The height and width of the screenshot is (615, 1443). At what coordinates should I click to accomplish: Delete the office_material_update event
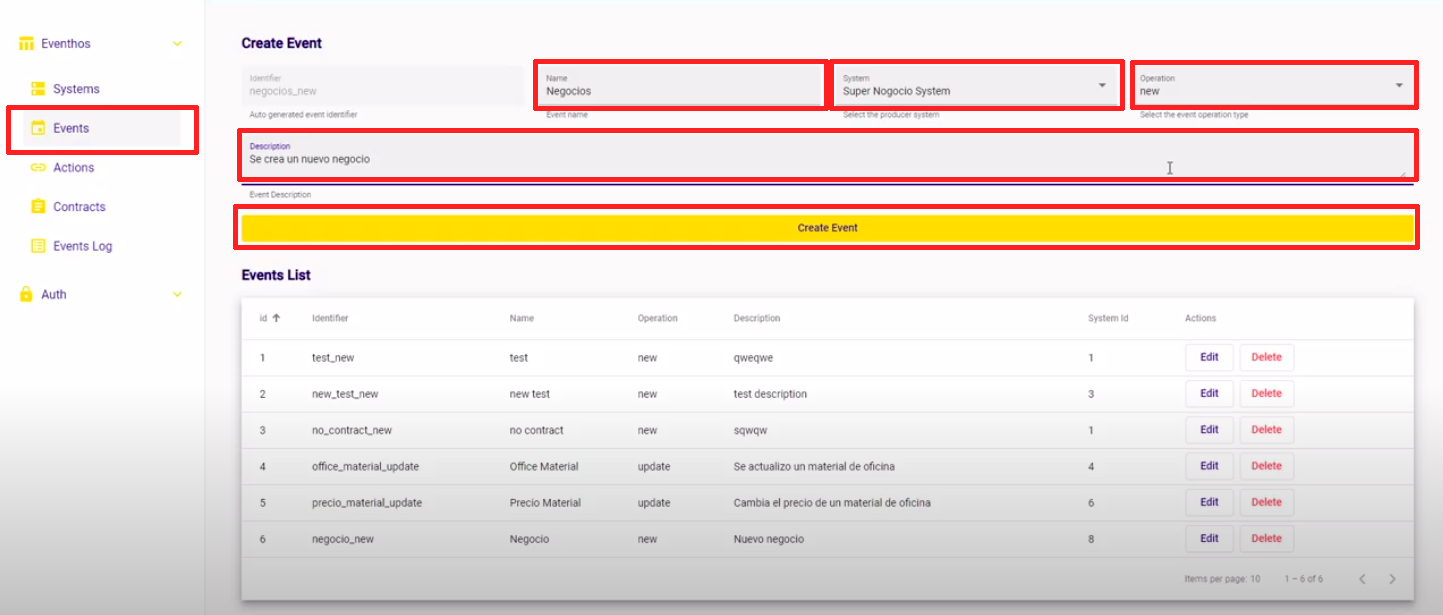coord(1266,466)
